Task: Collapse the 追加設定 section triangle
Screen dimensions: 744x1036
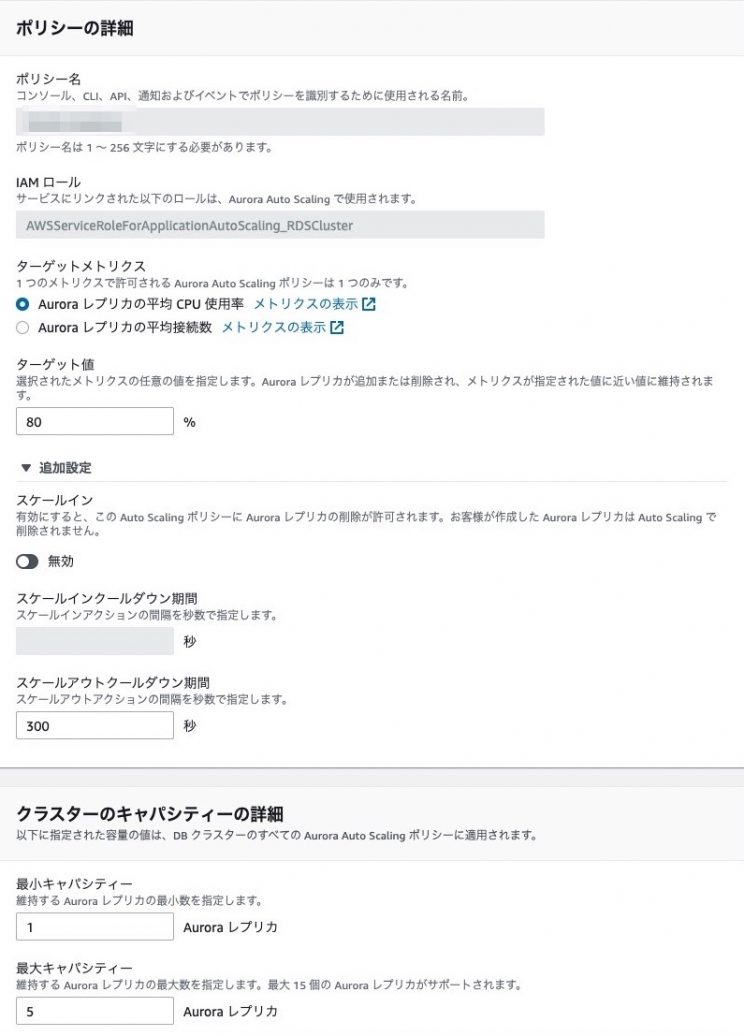Action: (x=25, y=468)
